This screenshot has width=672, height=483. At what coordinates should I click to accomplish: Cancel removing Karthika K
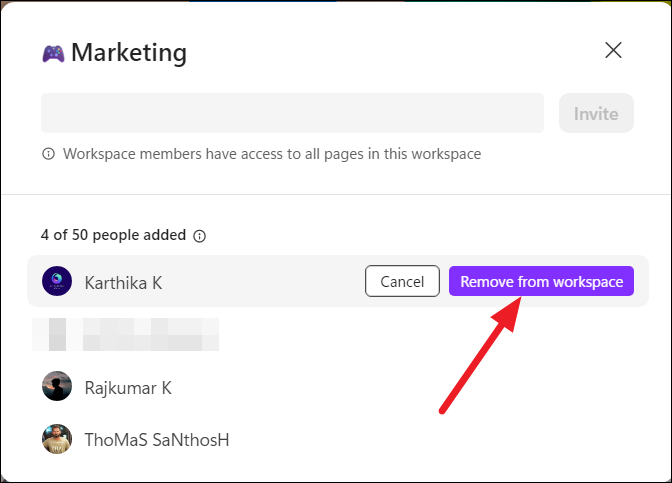[402, 281]
